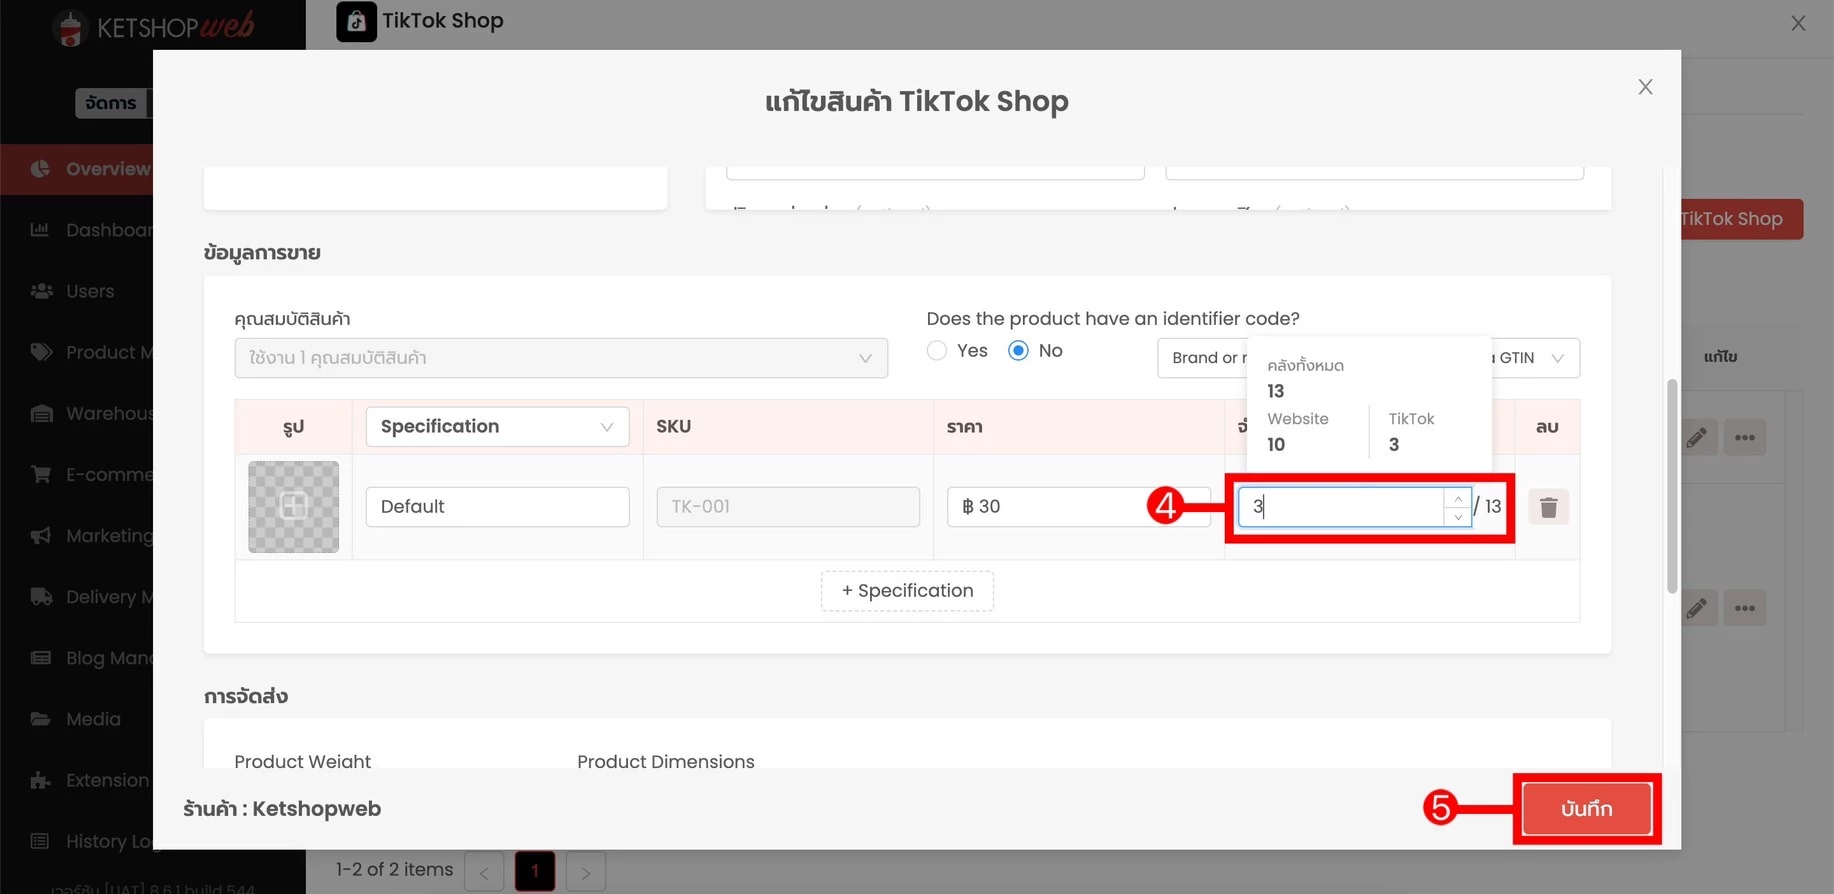This screenshot has height=894, width=1834.
Task: Add a new Specification row
Action: 907,591
